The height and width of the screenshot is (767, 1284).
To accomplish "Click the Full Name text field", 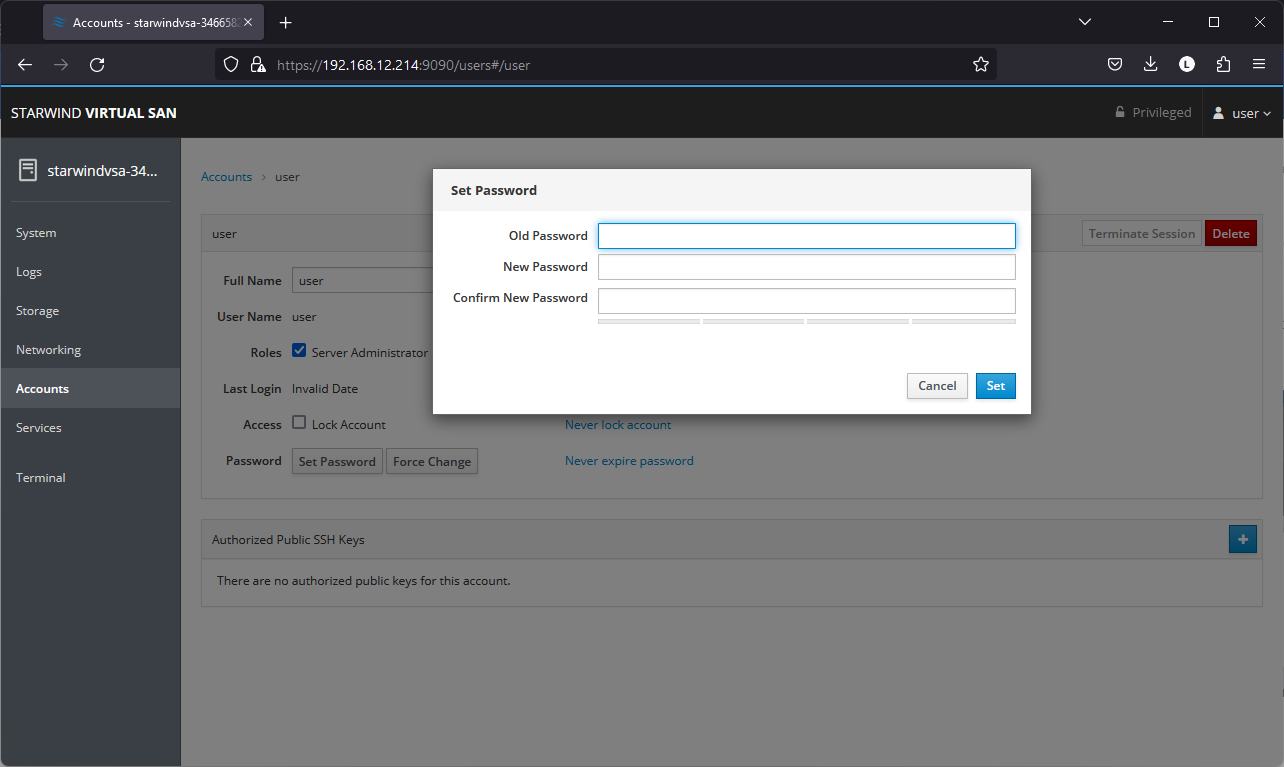I will (x=362, y=281).
